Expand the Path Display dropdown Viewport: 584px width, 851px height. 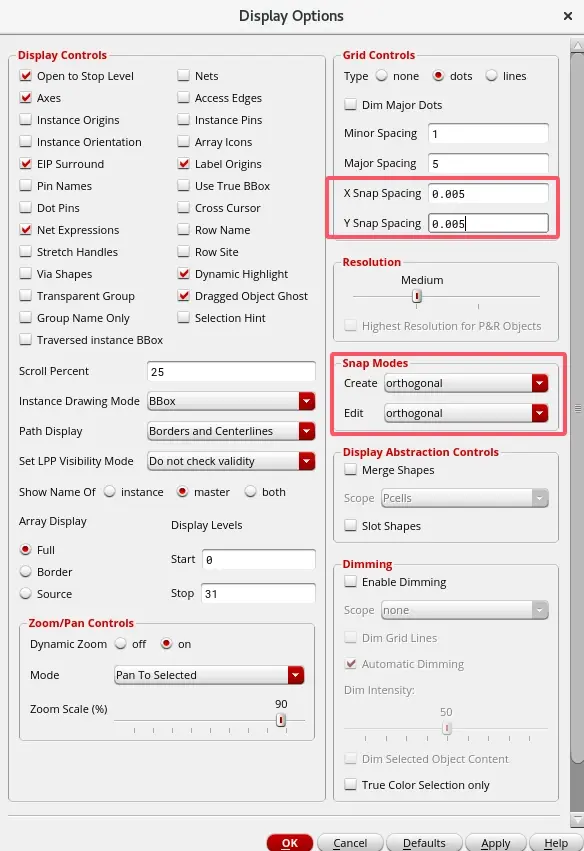231,431
